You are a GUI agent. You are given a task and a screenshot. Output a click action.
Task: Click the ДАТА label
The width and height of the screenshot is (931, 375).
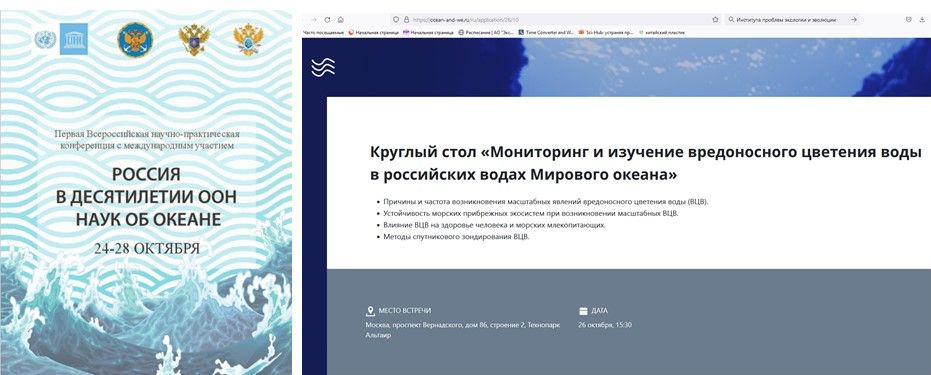click(x=599, y=311)
